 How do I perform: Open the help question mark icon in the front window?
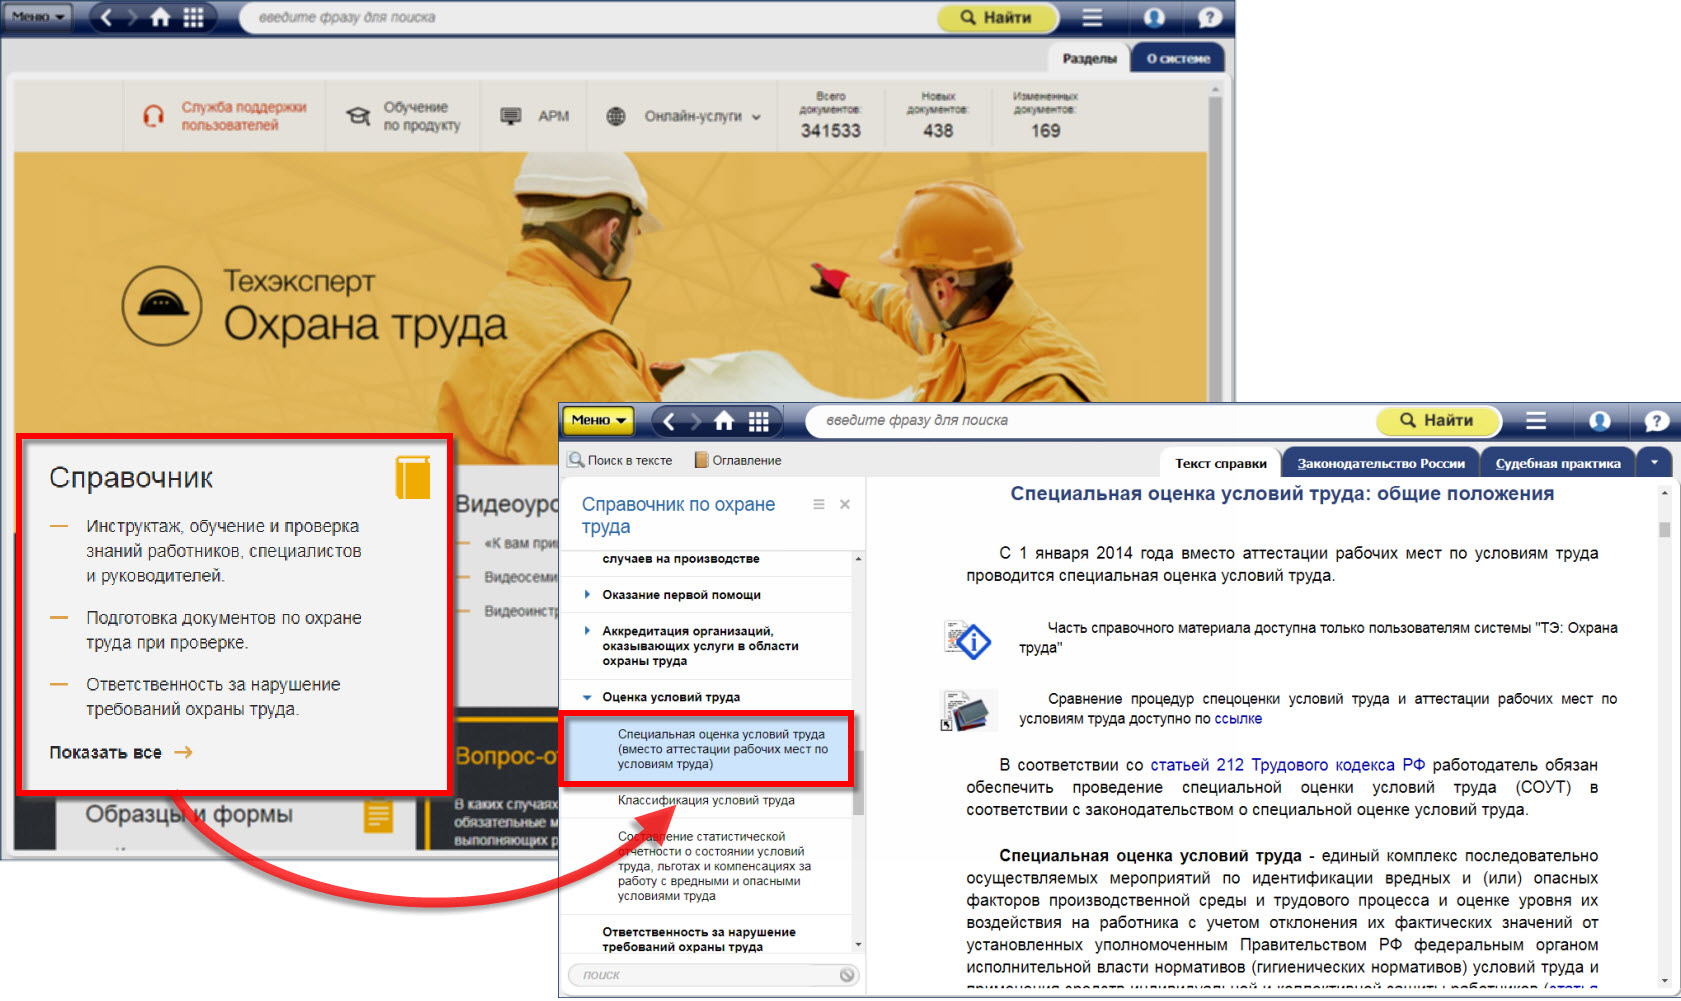point(1656,421)
